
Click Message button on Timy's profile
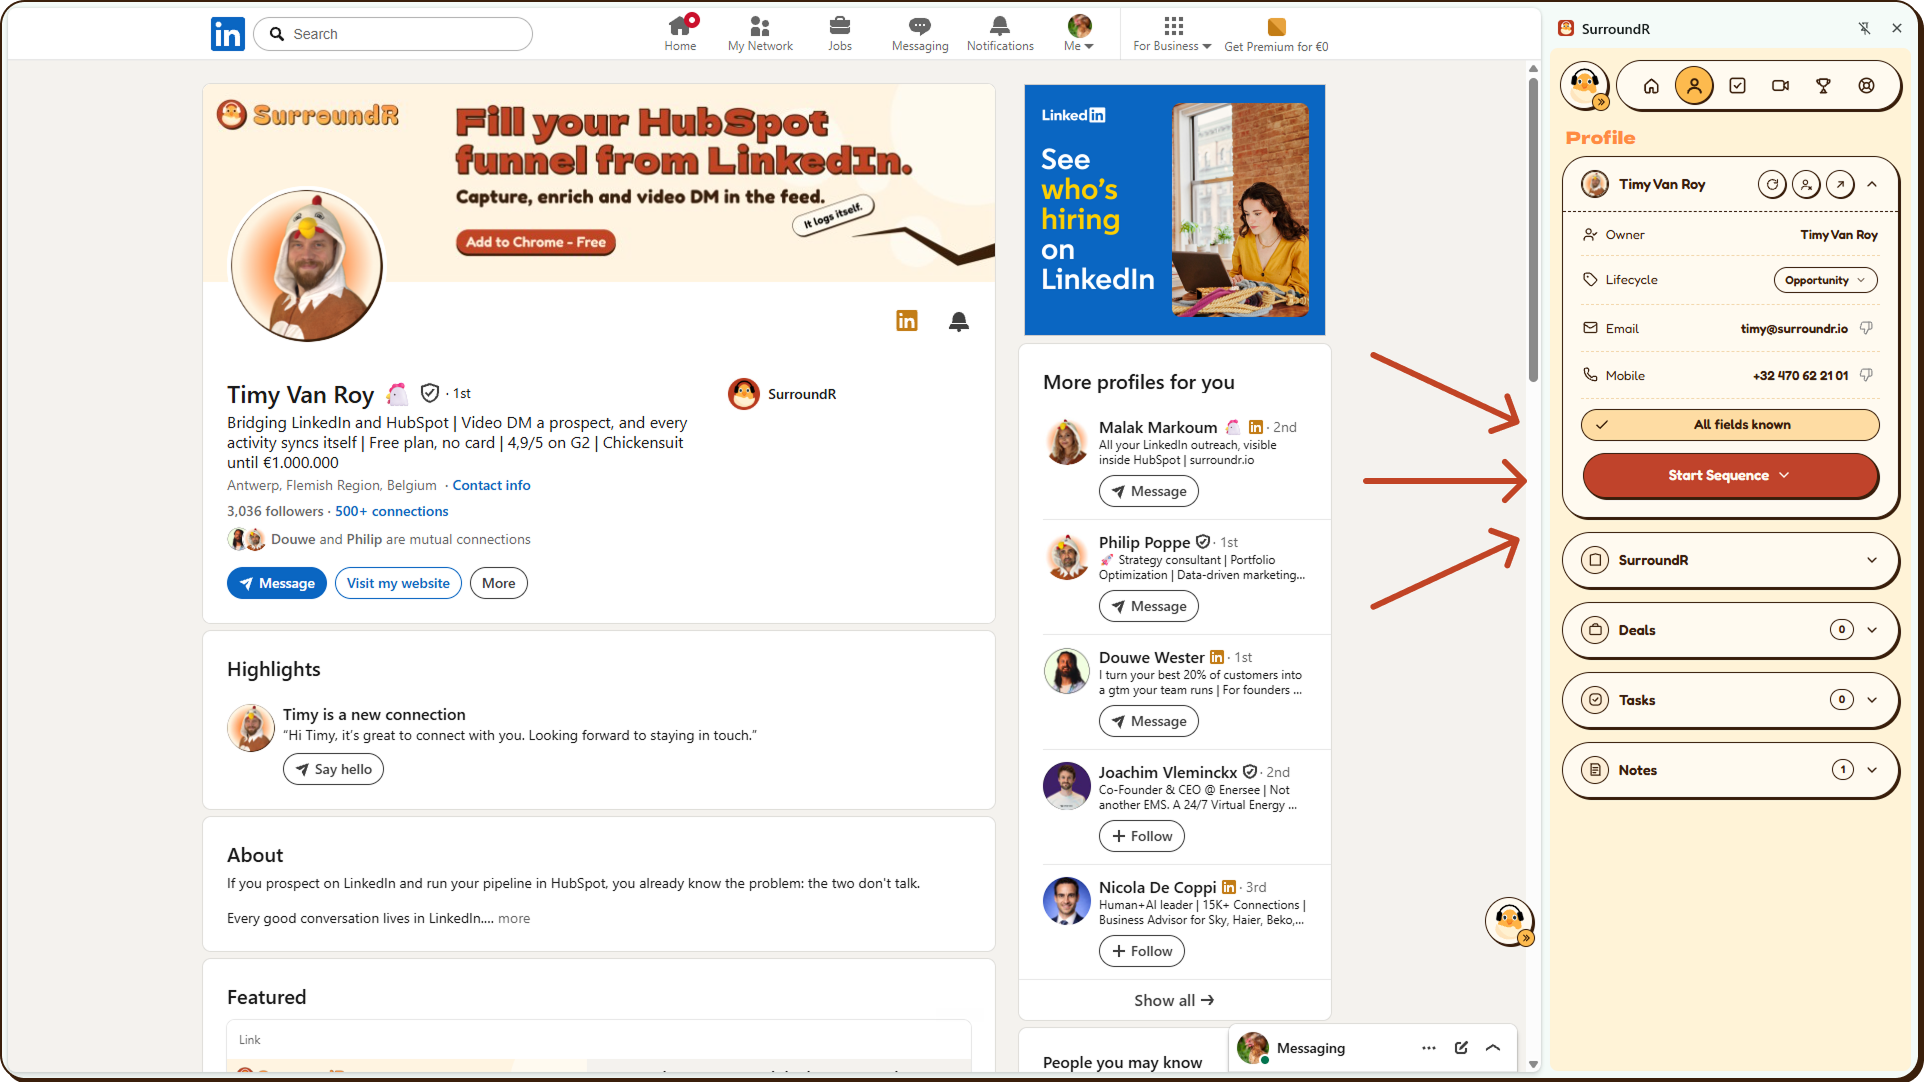pos(277,583)
